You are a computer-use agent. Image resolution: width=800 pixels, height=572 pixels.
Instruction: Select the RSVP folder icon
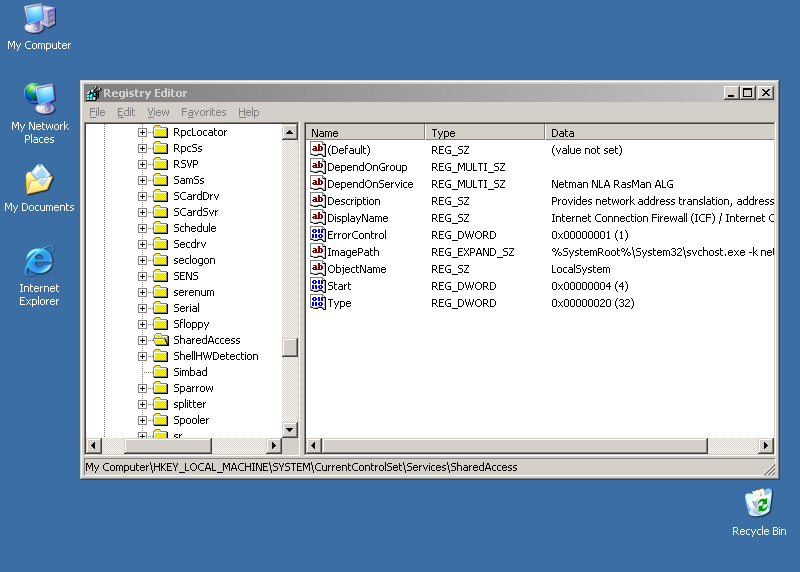161,164
